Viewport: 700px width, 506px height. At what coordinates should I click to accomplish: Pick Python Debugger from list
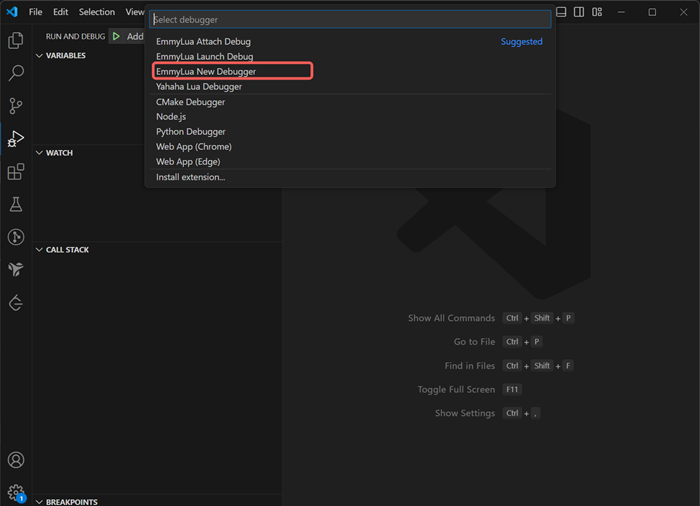(350, 132)
